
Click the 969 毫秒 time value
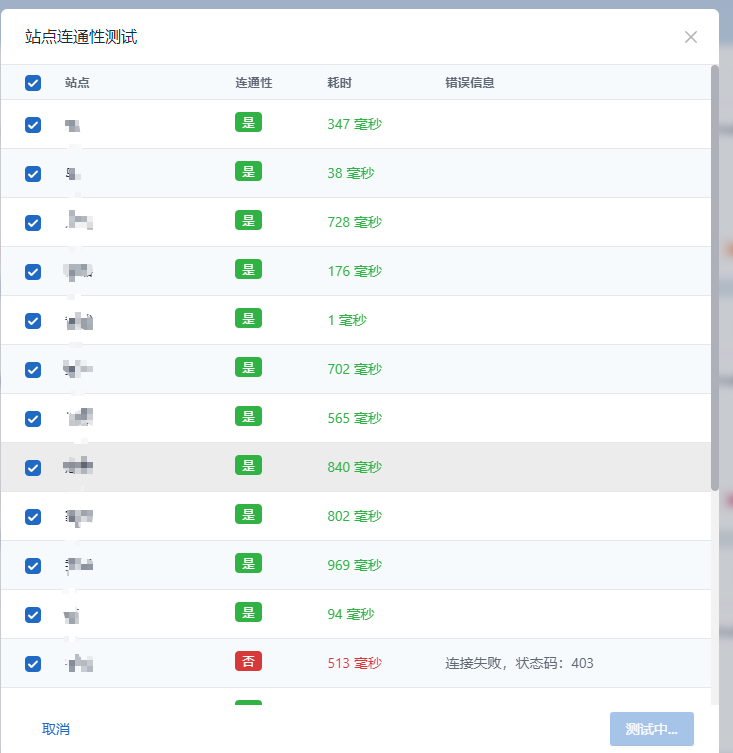click(354, 565)
